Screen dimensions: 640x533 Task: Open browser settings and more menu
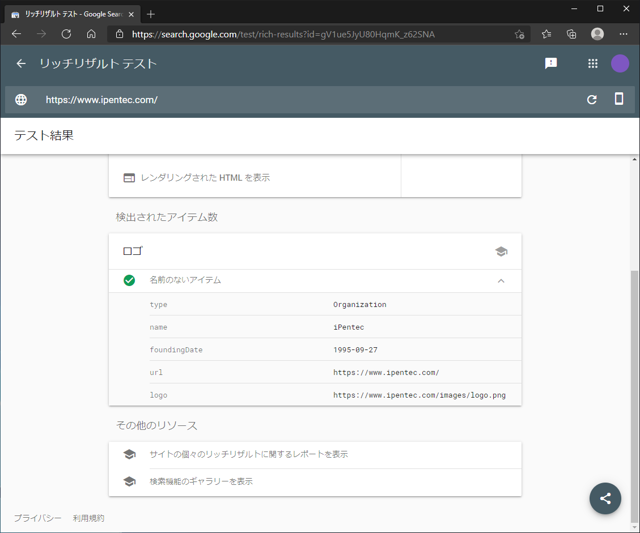tap(623, 34)
